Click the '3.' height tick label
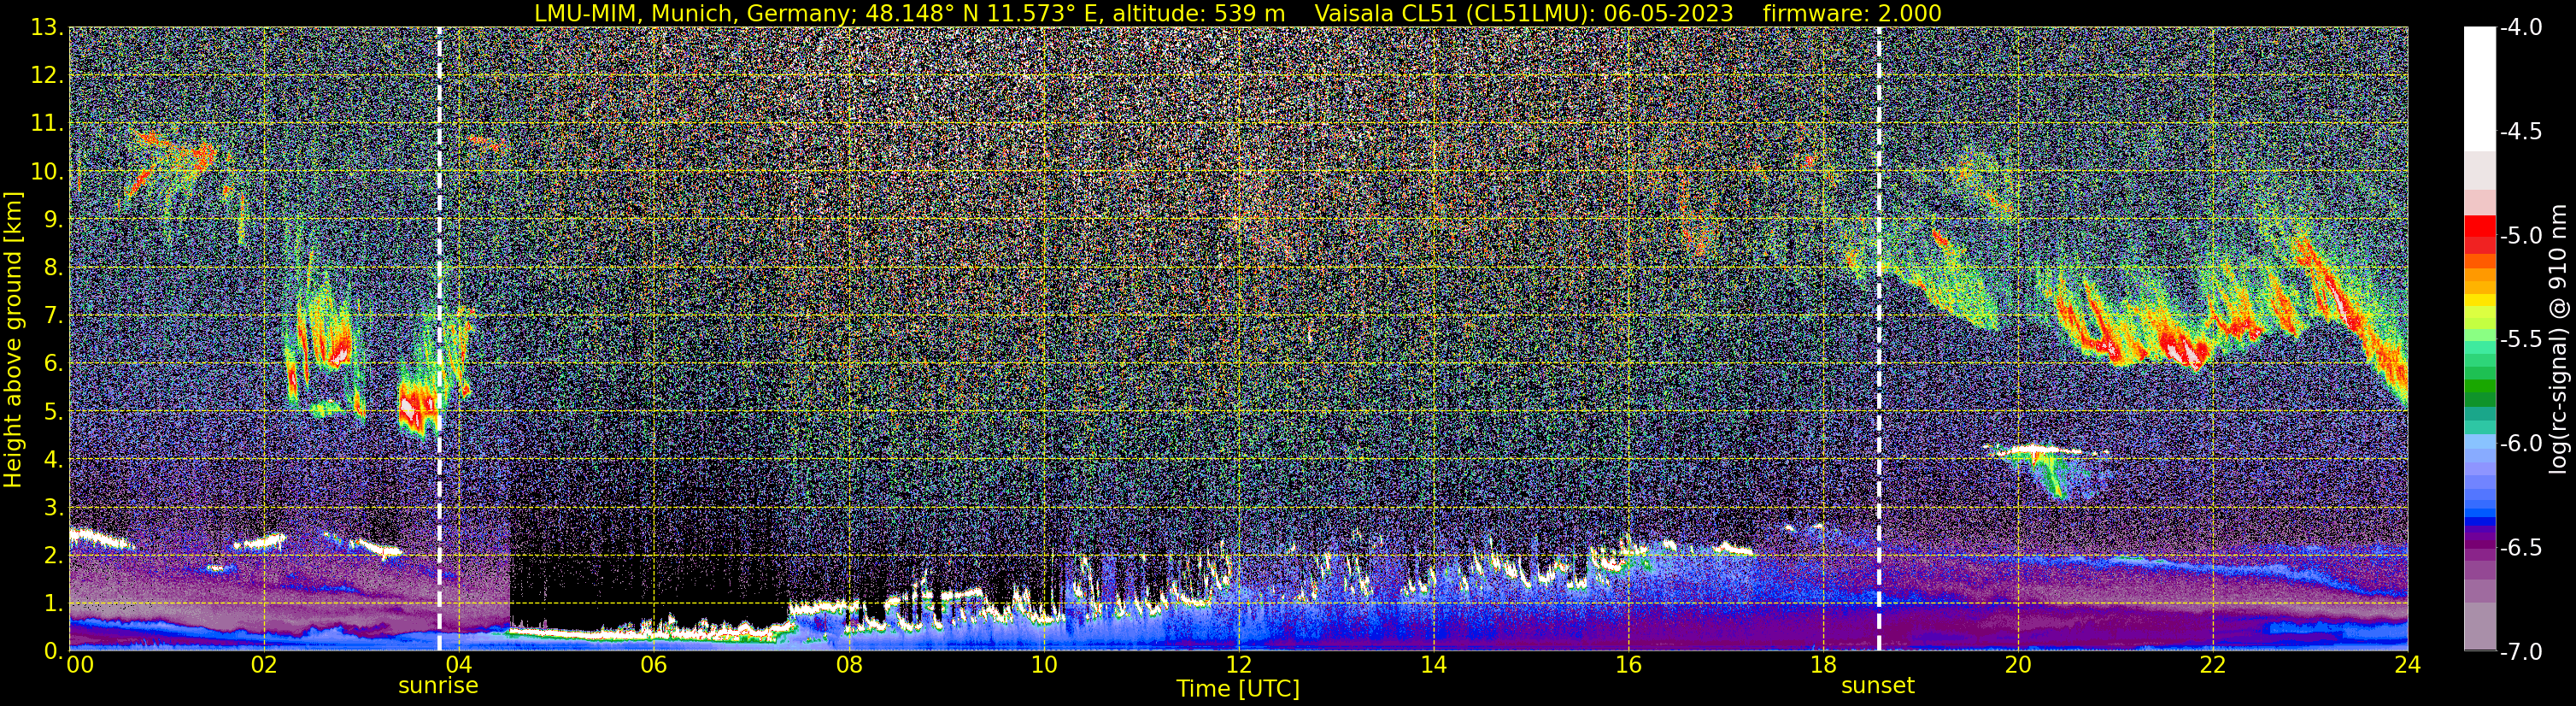 (52, 508)
